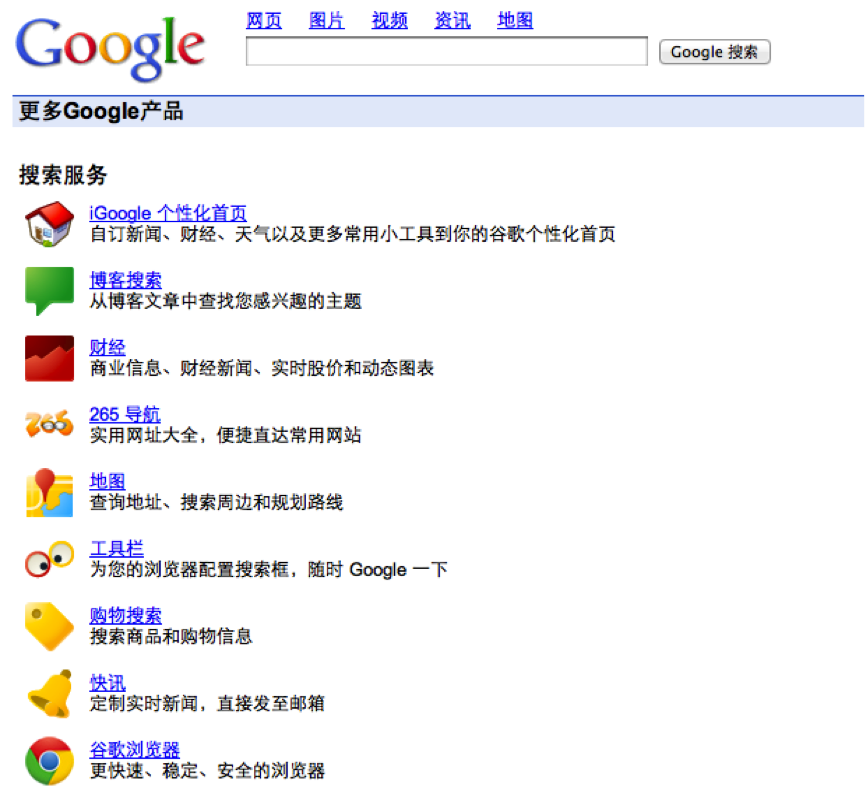Click the Chrome browser icon
Image resolution: width=865 pixels, height=797 pixels.
(x=50, y=761)
